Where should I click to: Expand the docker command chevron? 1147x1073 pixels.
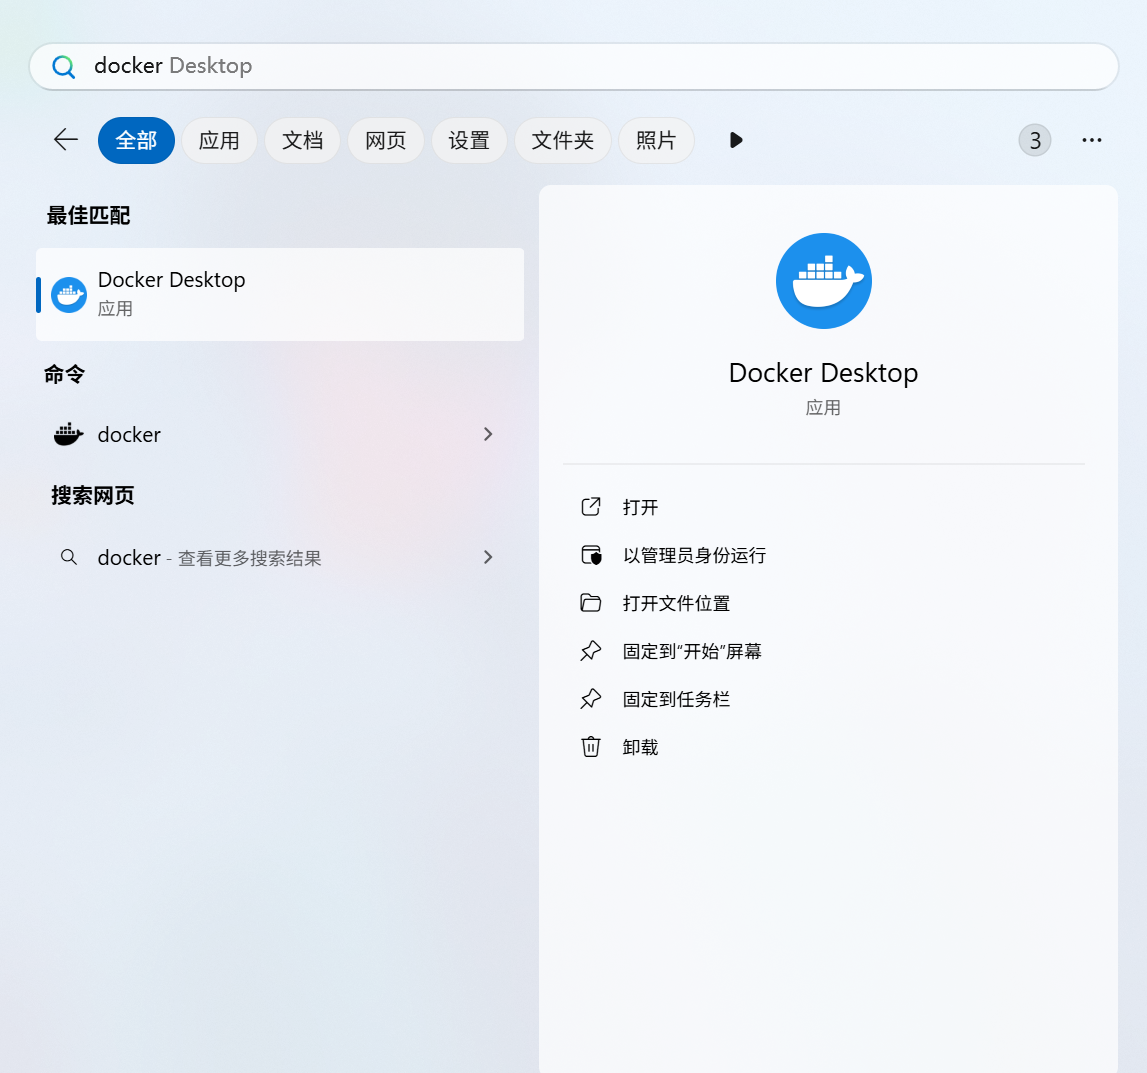[488, 434]
